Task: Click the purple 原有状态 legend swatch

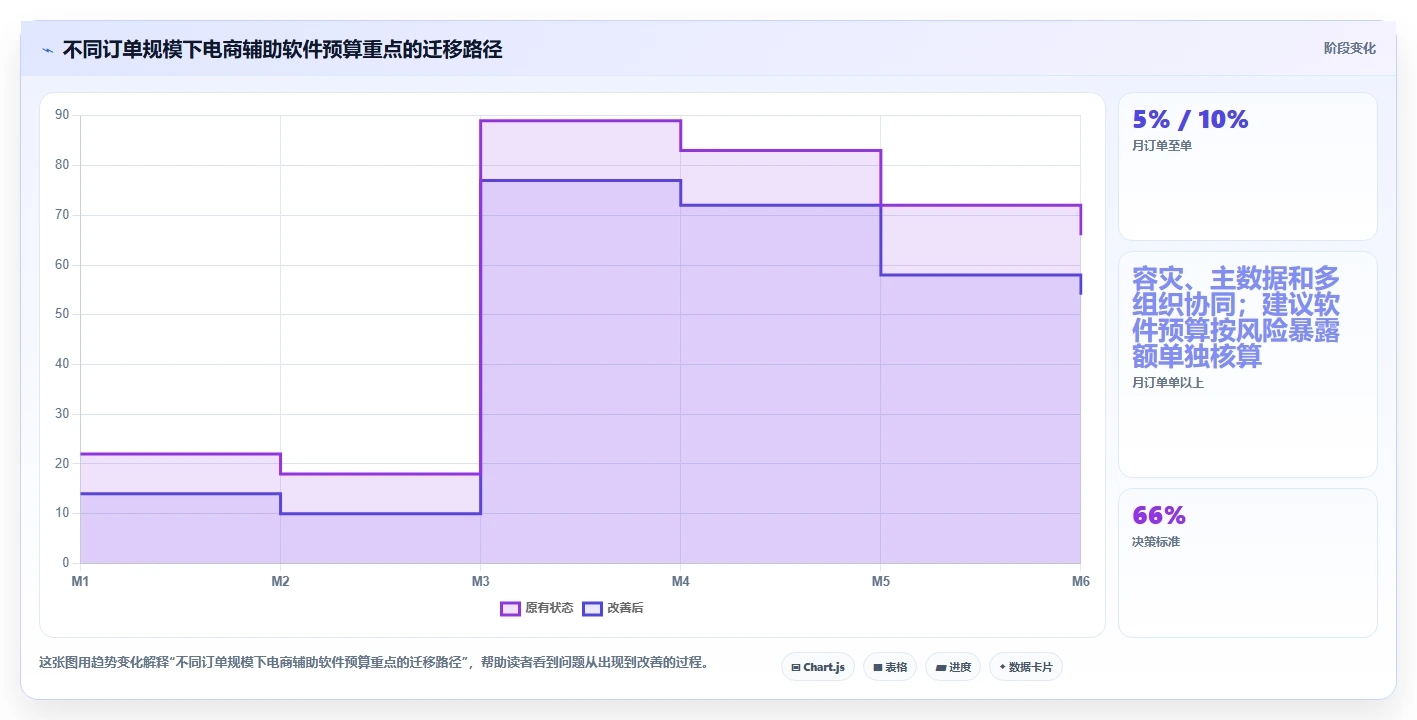Action: tap(510, 608)
